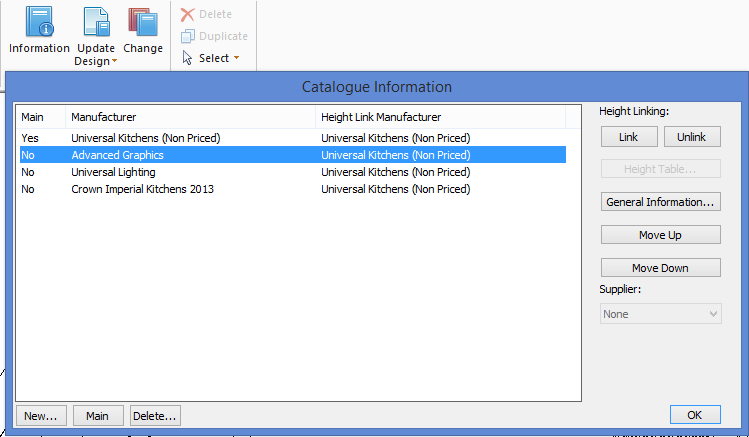Set catalogue as Main button
The width and height of the screenshot is (749, 437).
coord(98,416)
